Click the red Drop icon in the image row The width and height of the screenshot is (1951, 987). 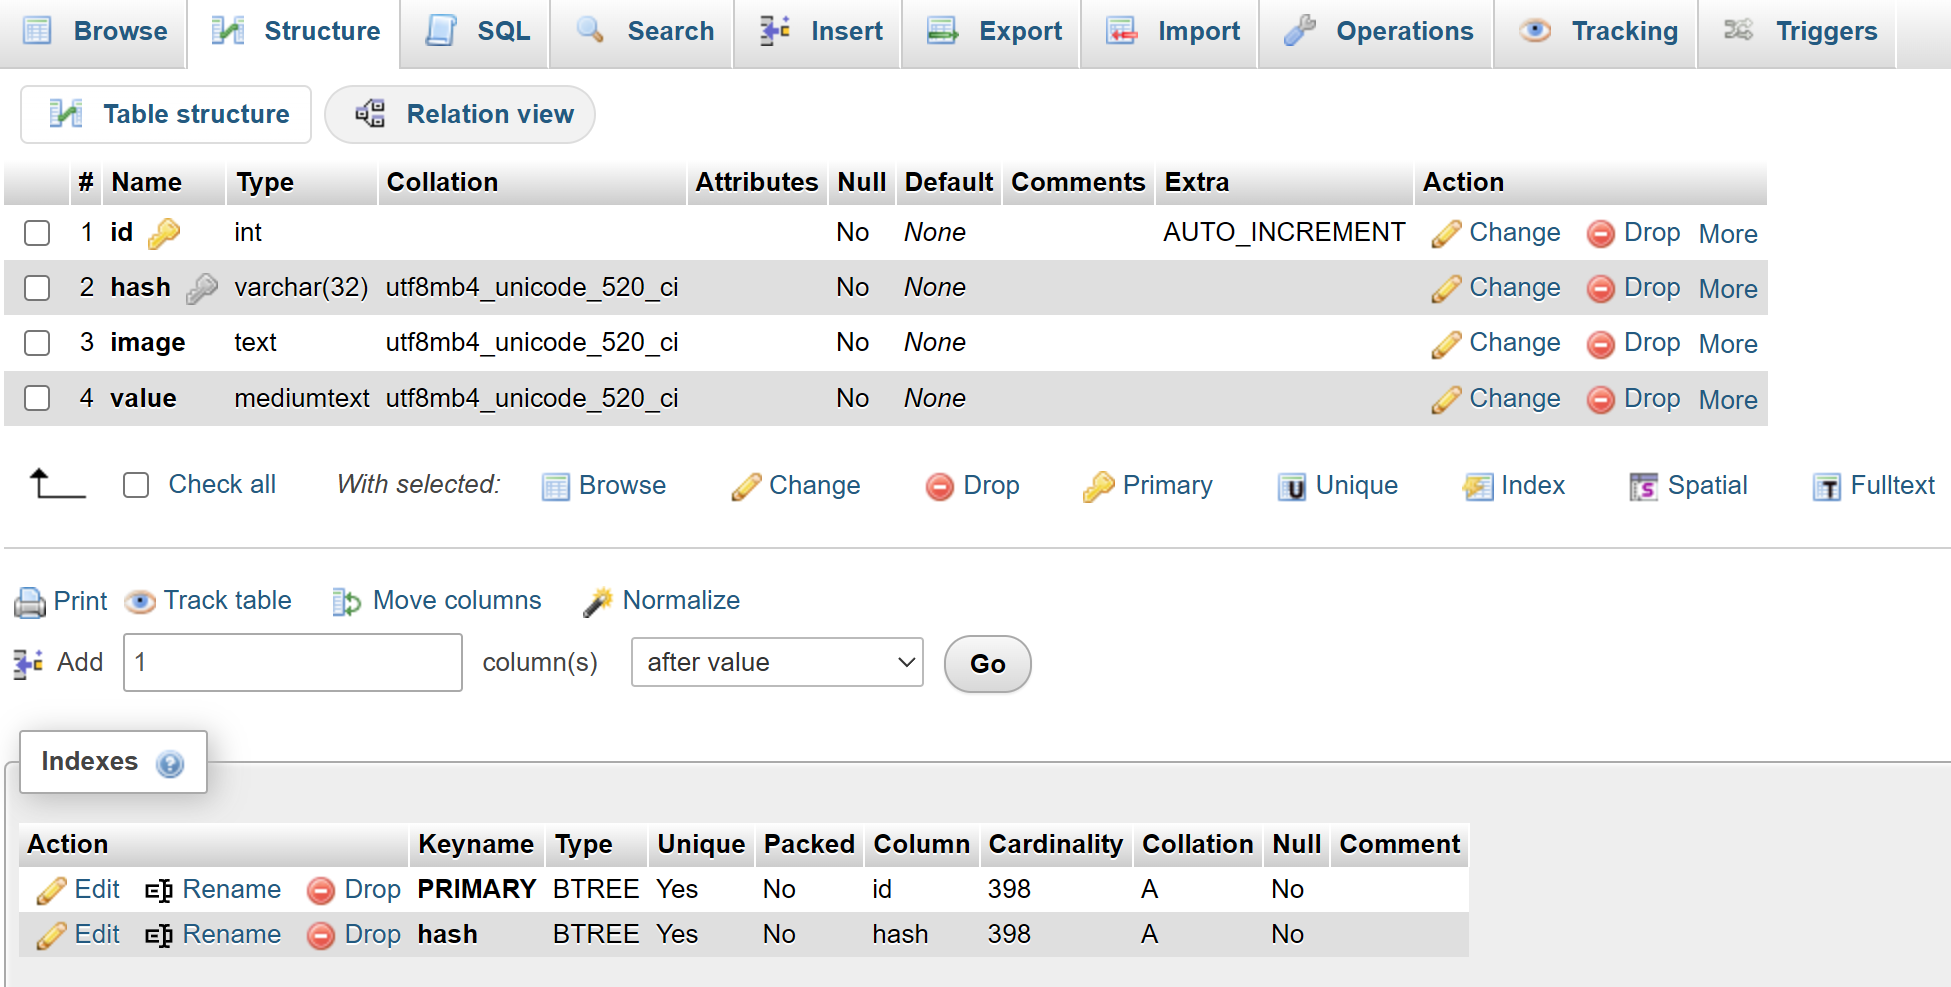pyautogui.click(x=1601, y=344)
